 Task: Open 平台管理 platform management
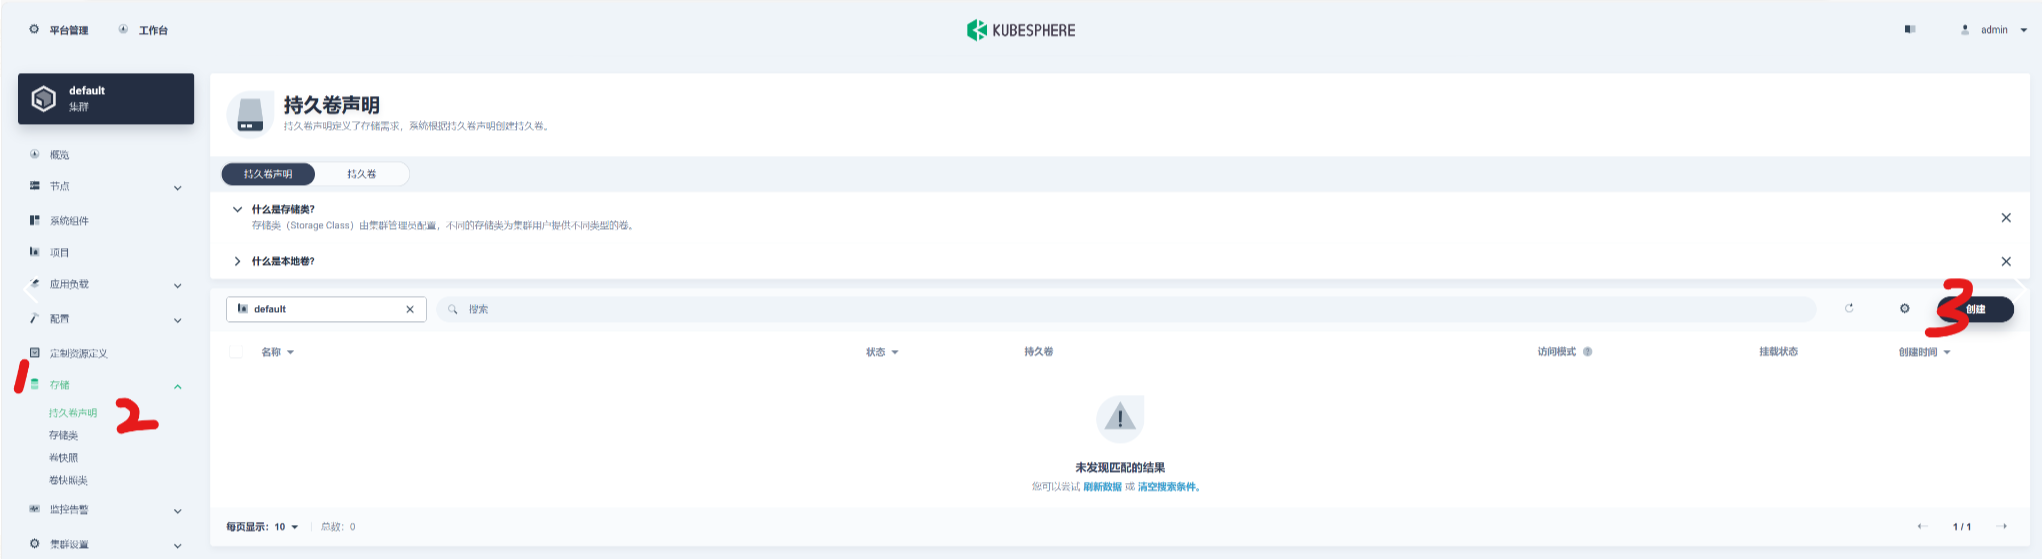(x=59, y=30)
